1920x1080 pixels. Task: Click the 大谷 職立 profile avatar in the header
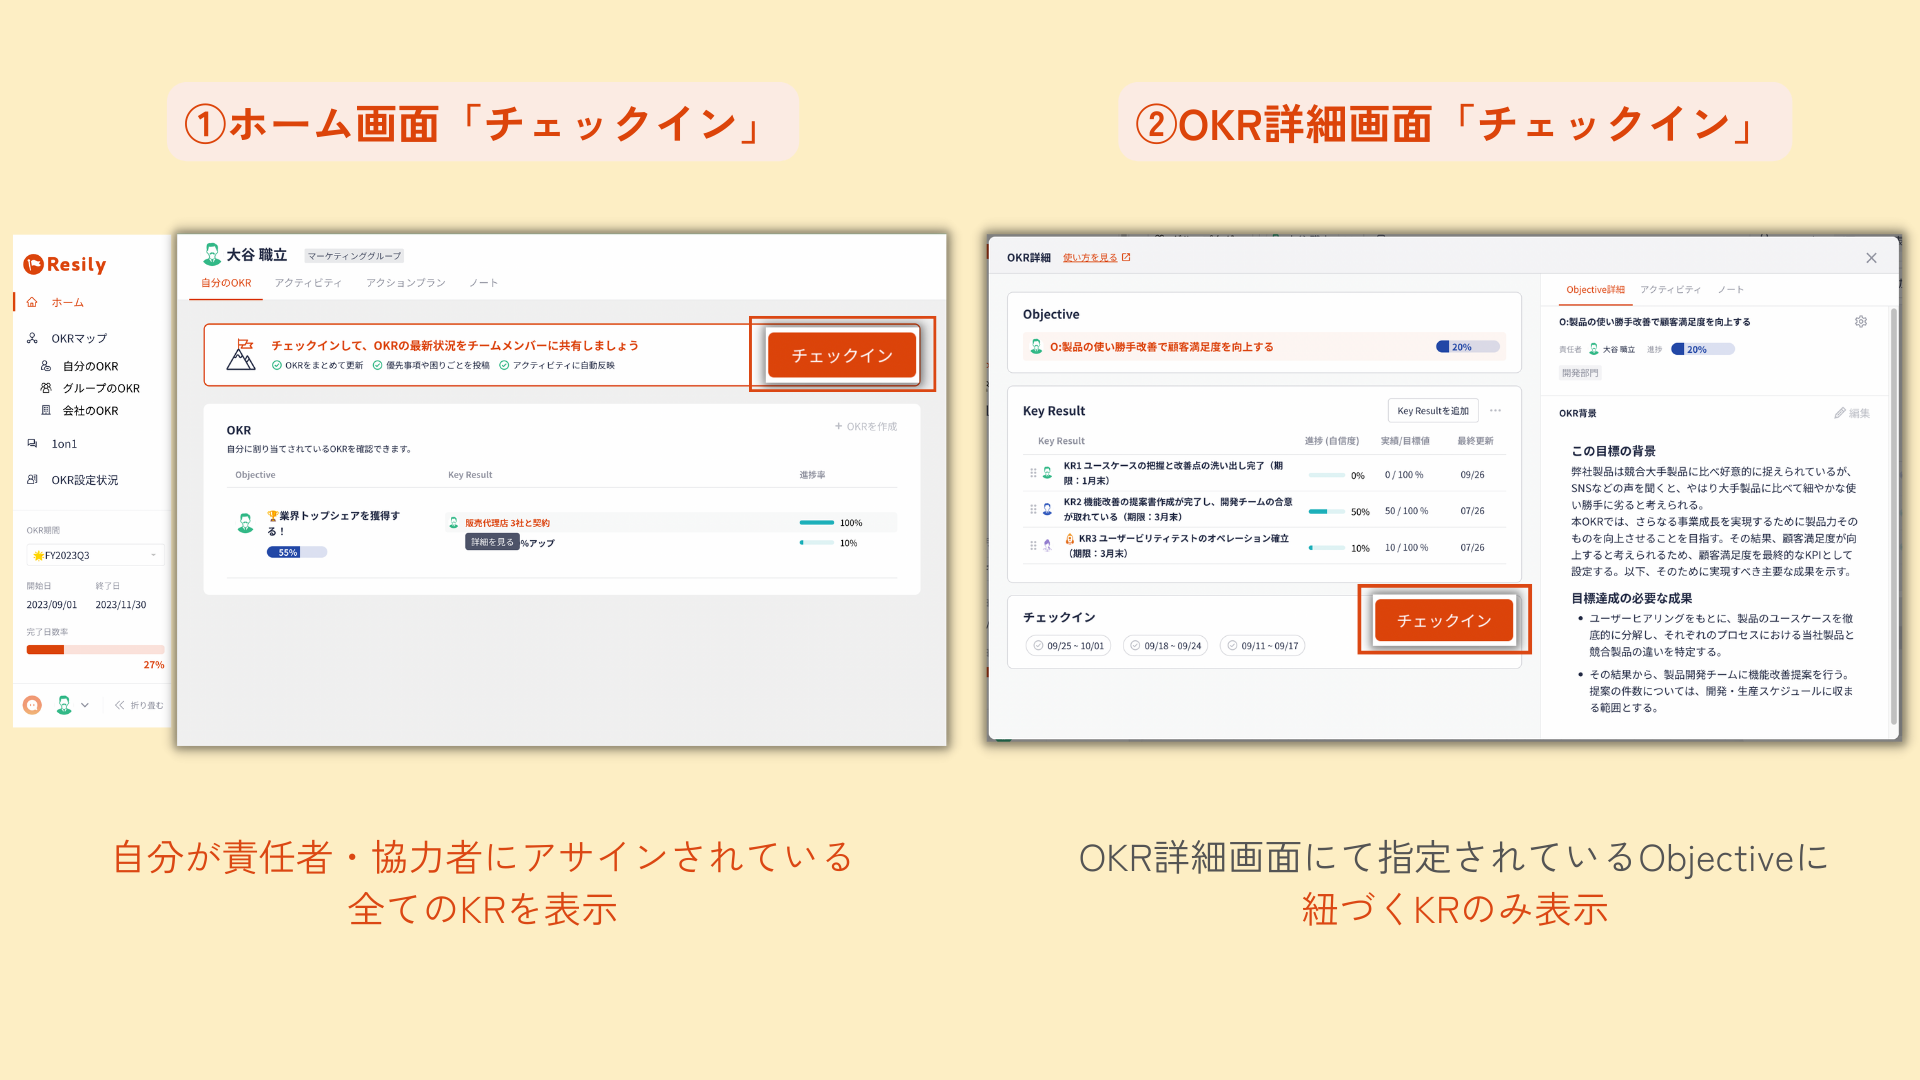(212, 254)
